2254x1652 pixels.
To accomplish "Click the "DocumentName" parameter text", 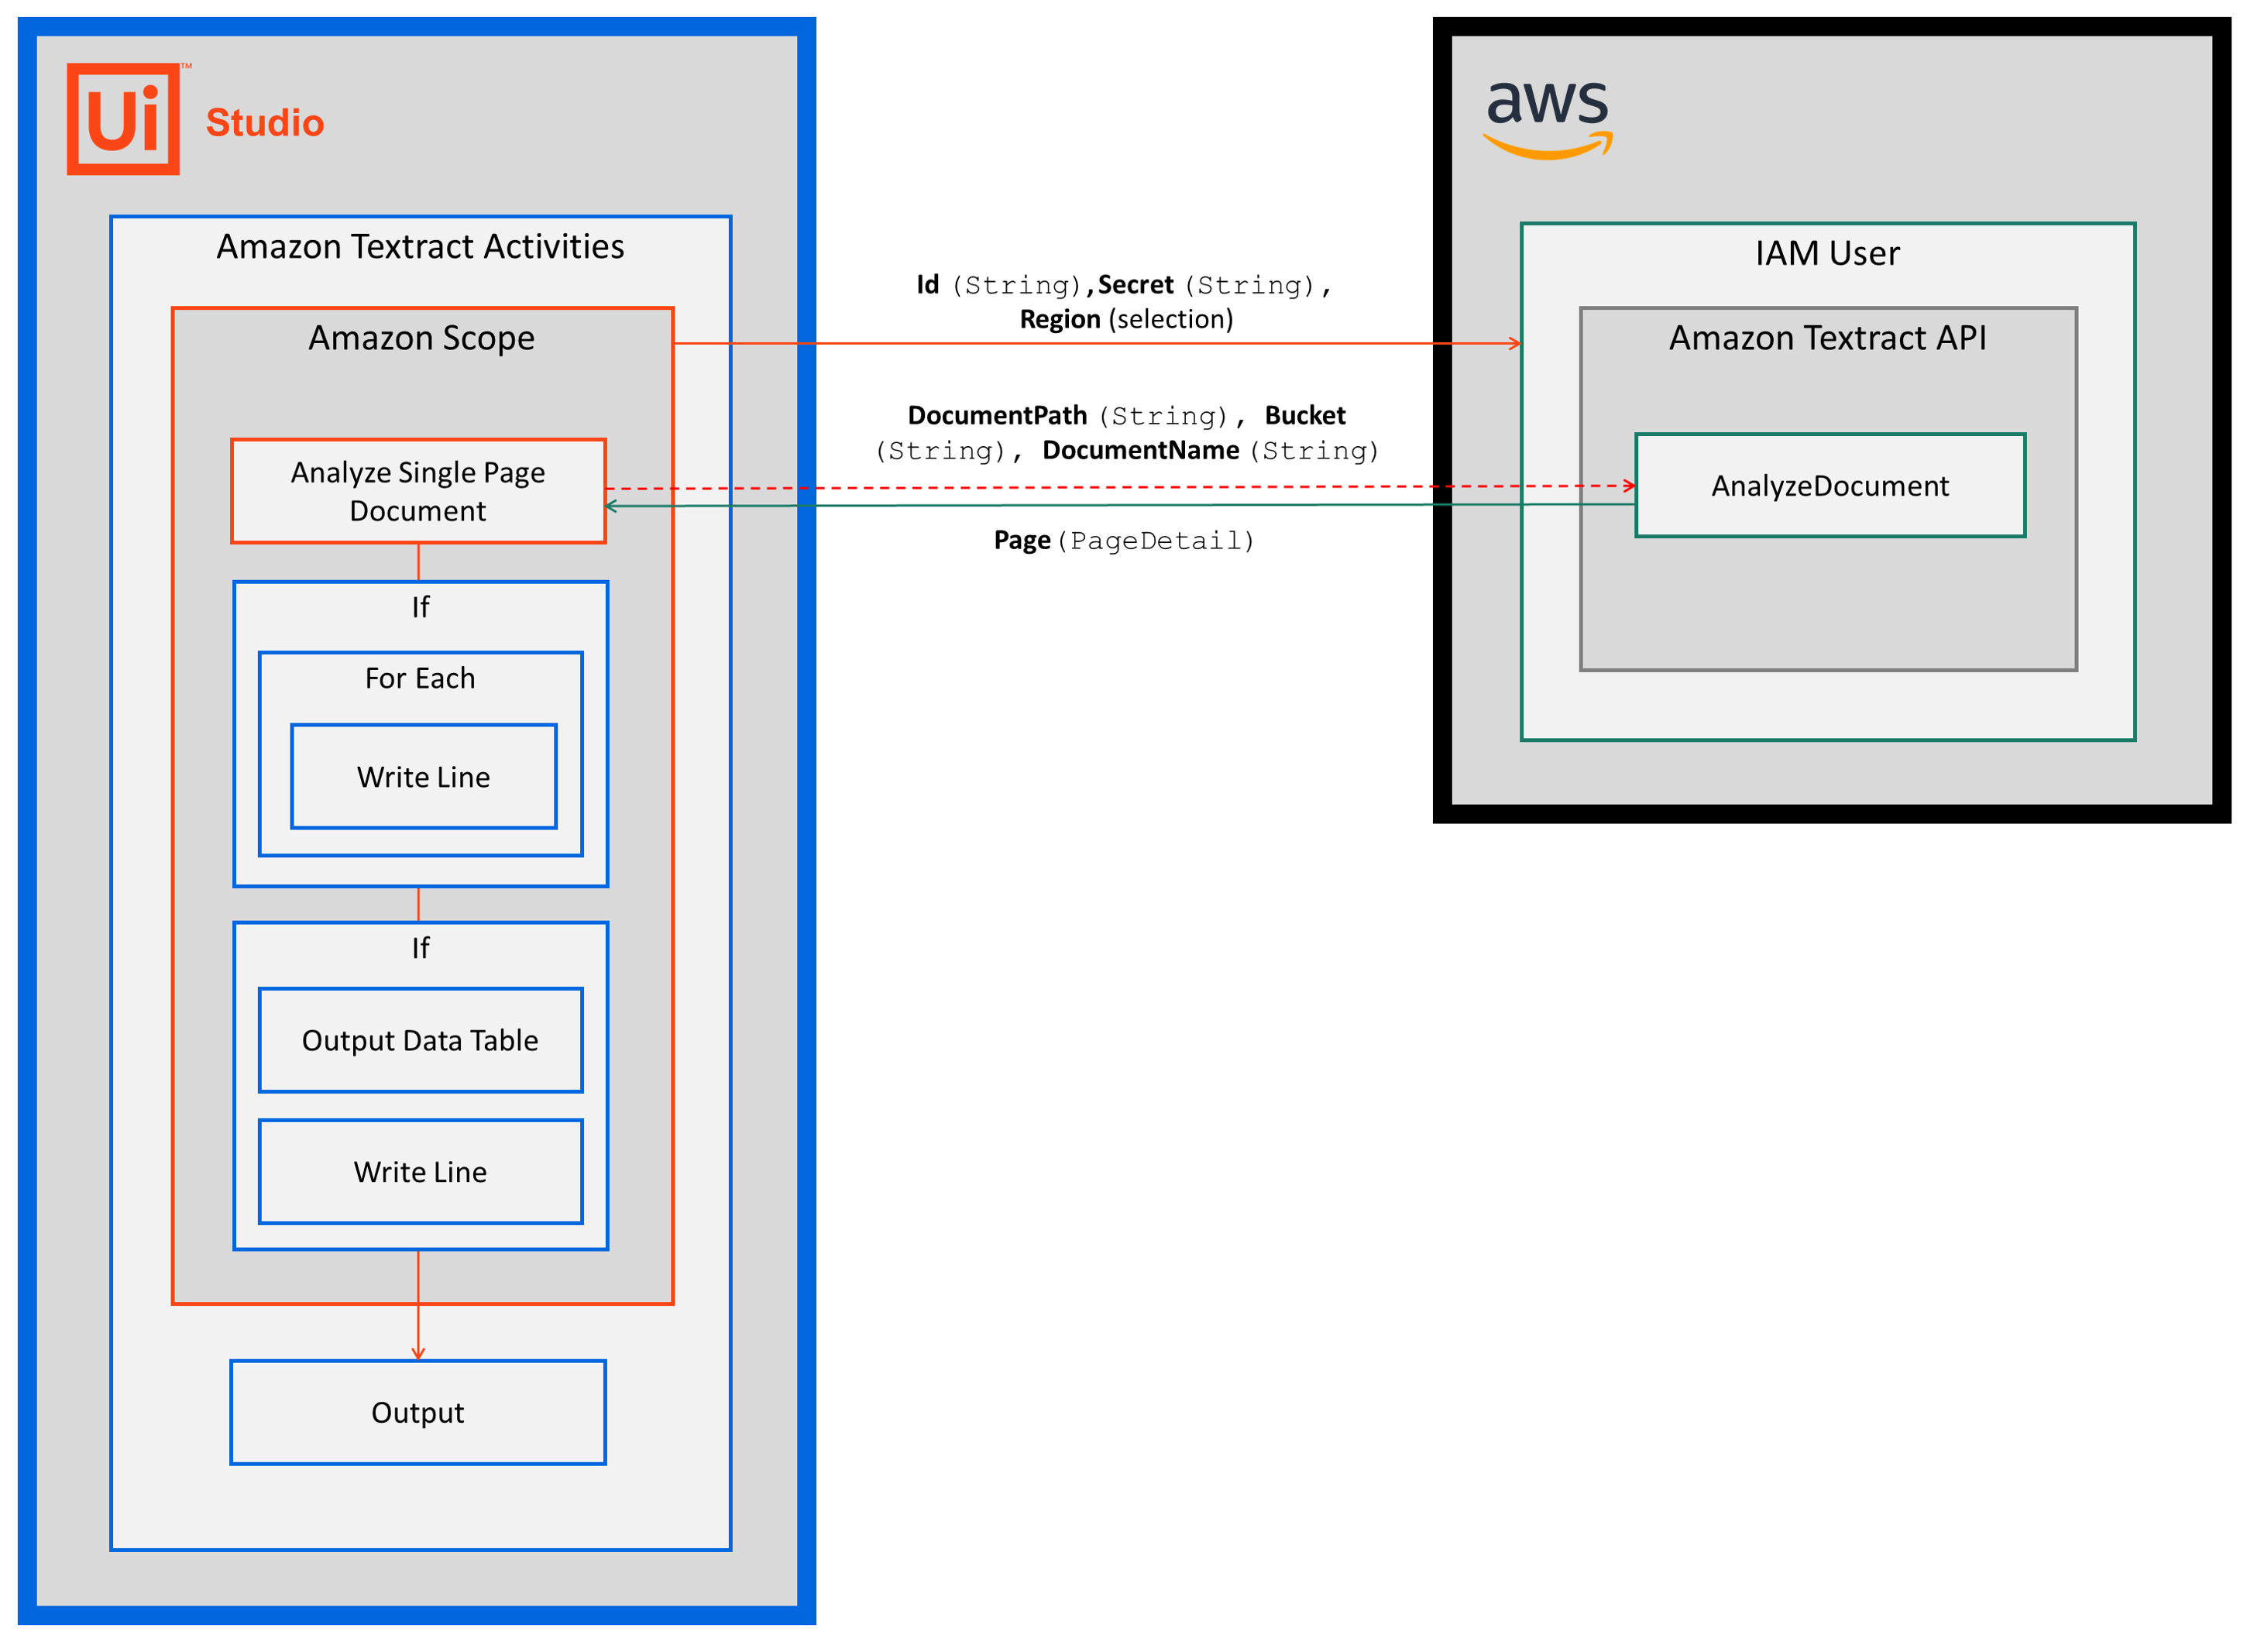I will 1141,450.
